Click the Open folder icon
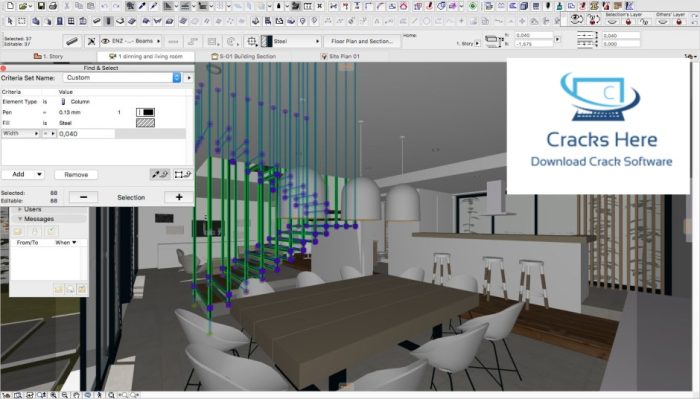This screenshot has height=399, width=700. (23, 6)
